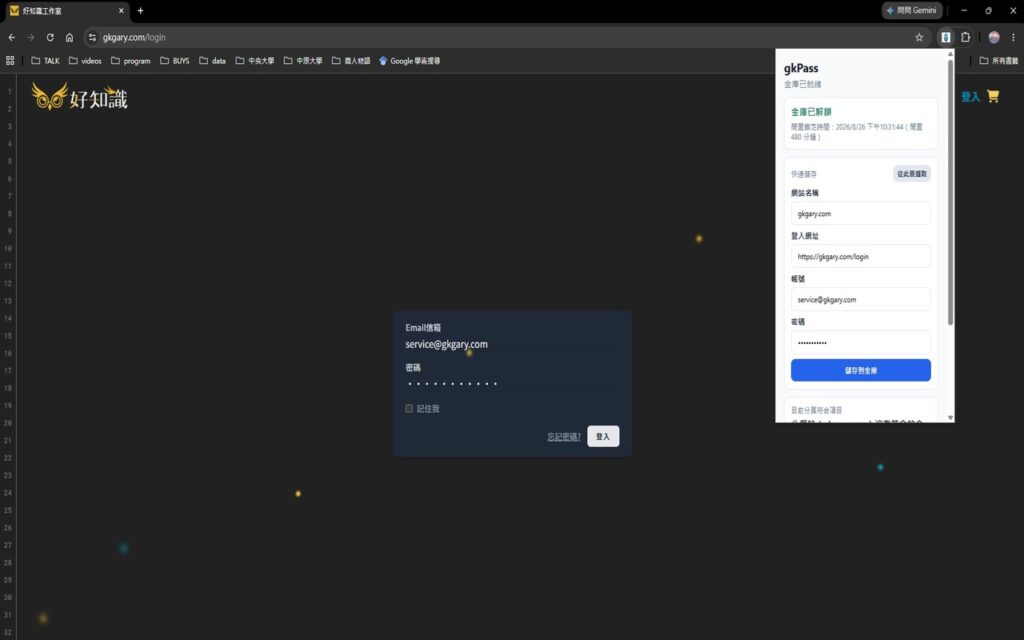
Task: Open the Extensions puzzle icon
Action: pyautogui.click(x=965, y=37)
